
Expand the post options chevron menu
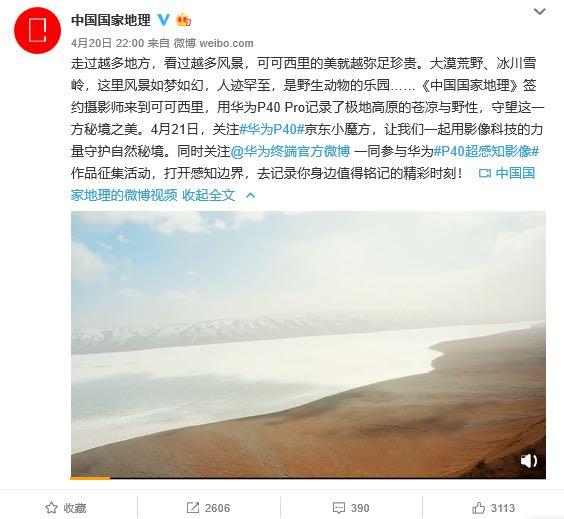(540, 12)
